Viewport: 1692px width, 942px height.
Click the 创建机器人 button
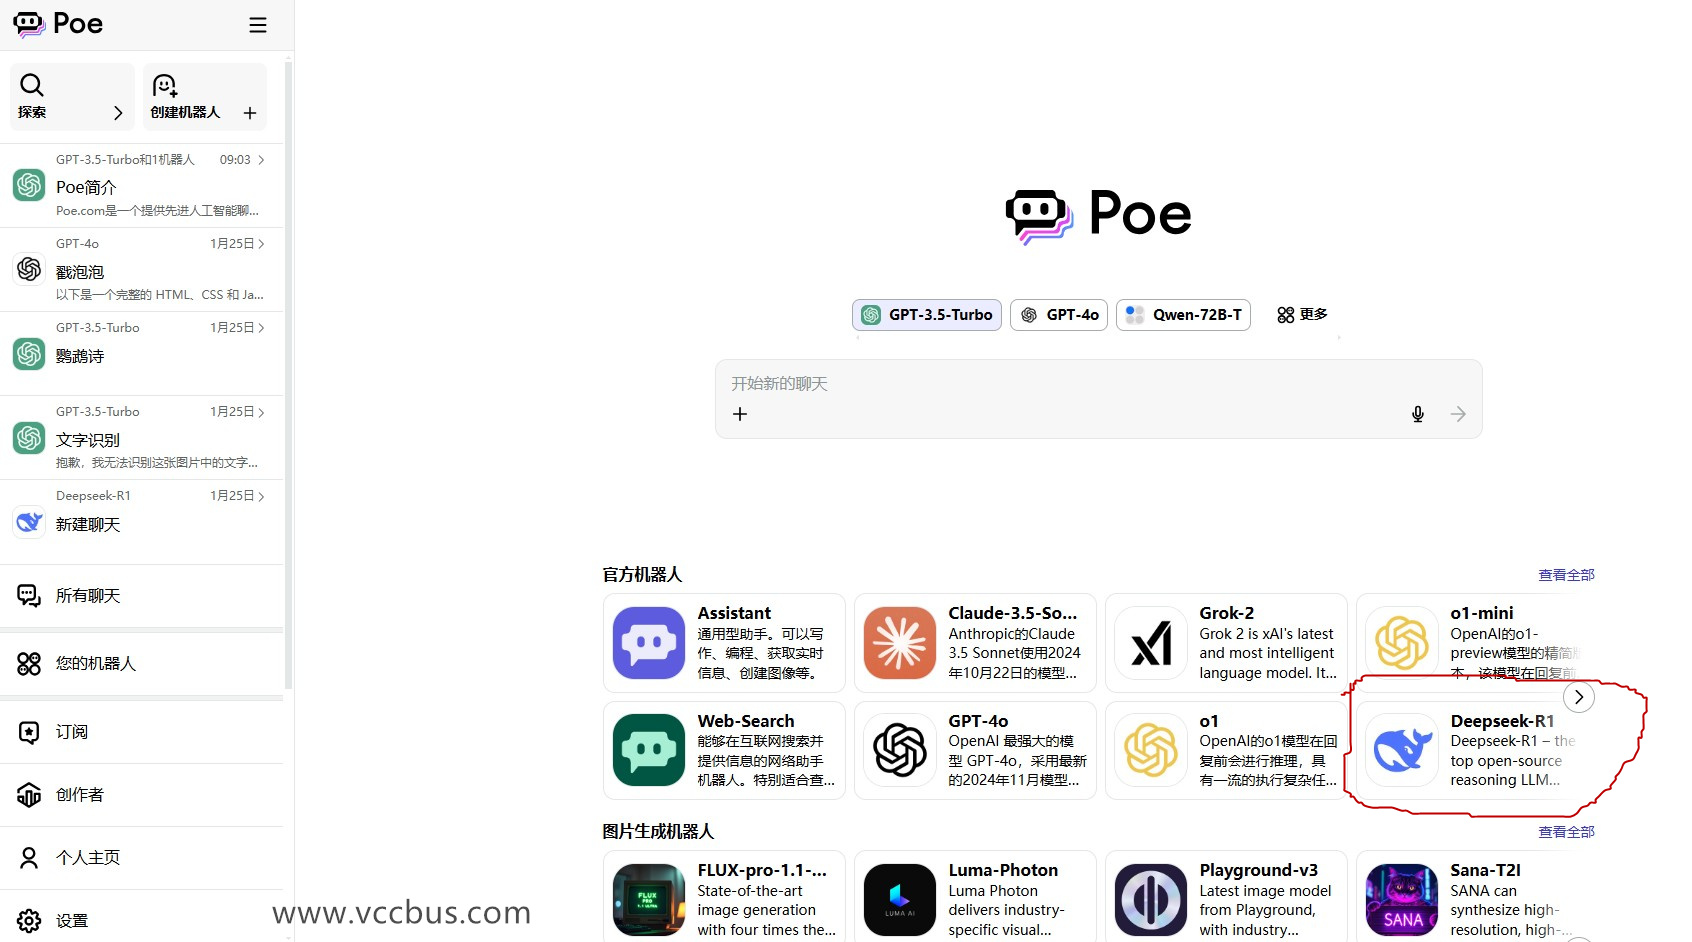[204, 97]
